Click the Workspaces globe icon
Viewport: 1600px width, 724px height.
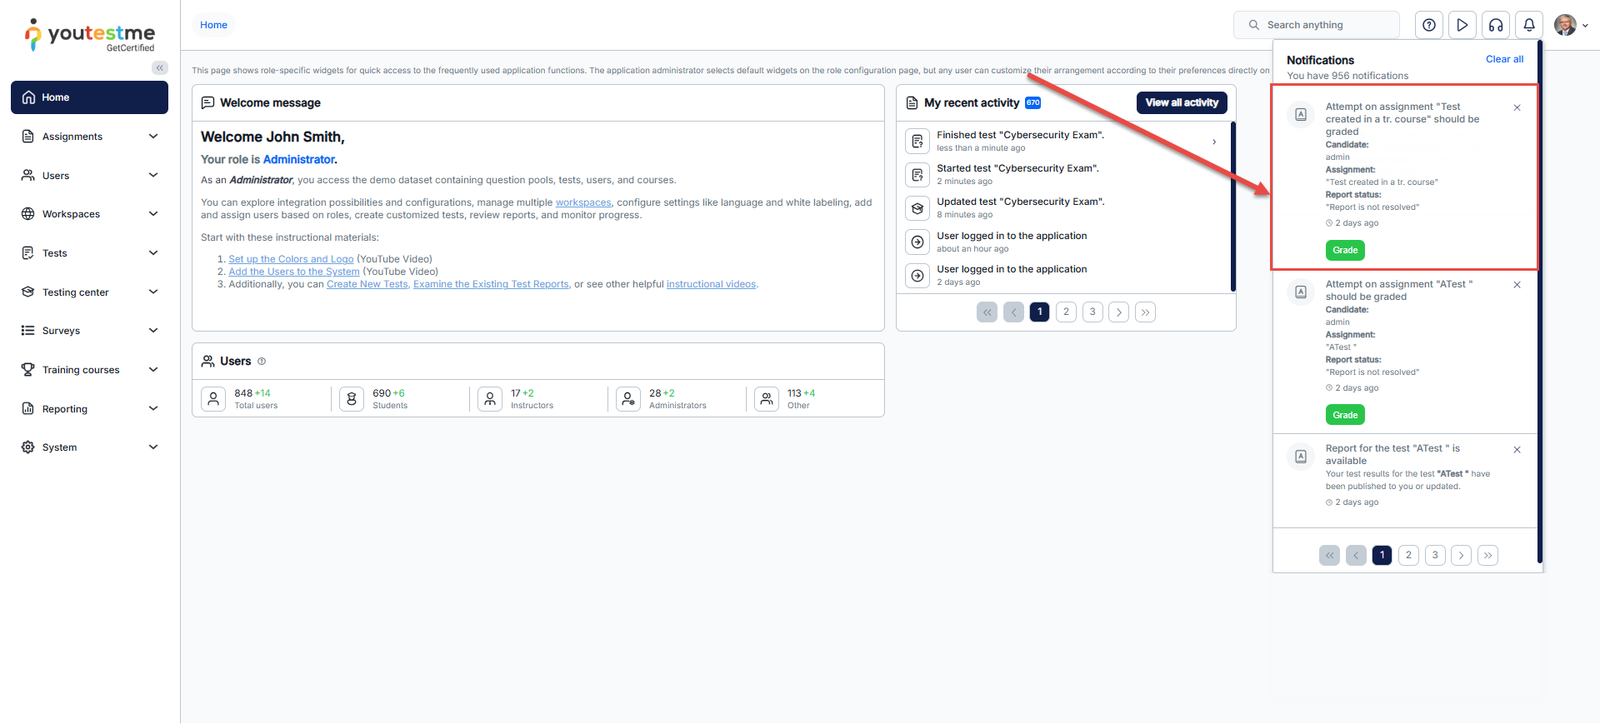point(28,214)
